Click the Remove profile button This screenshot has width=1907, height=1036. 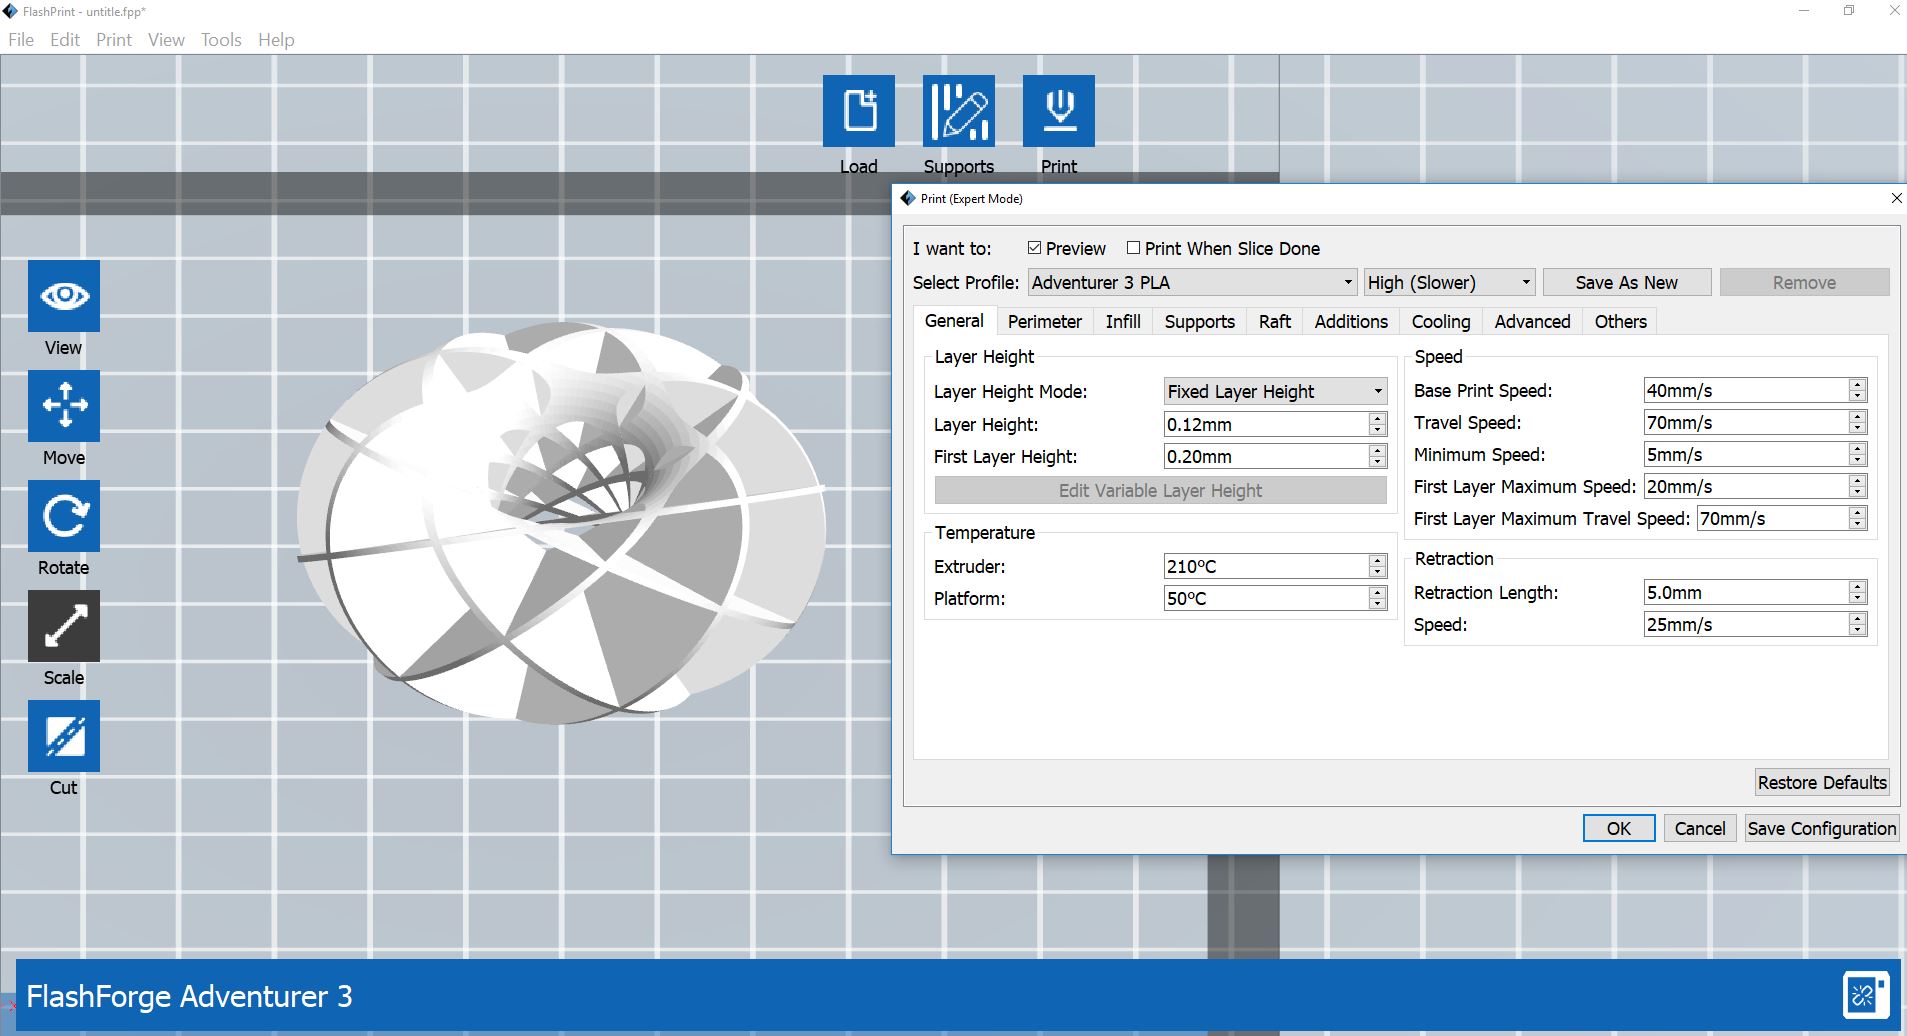[x=1804, y=282]
